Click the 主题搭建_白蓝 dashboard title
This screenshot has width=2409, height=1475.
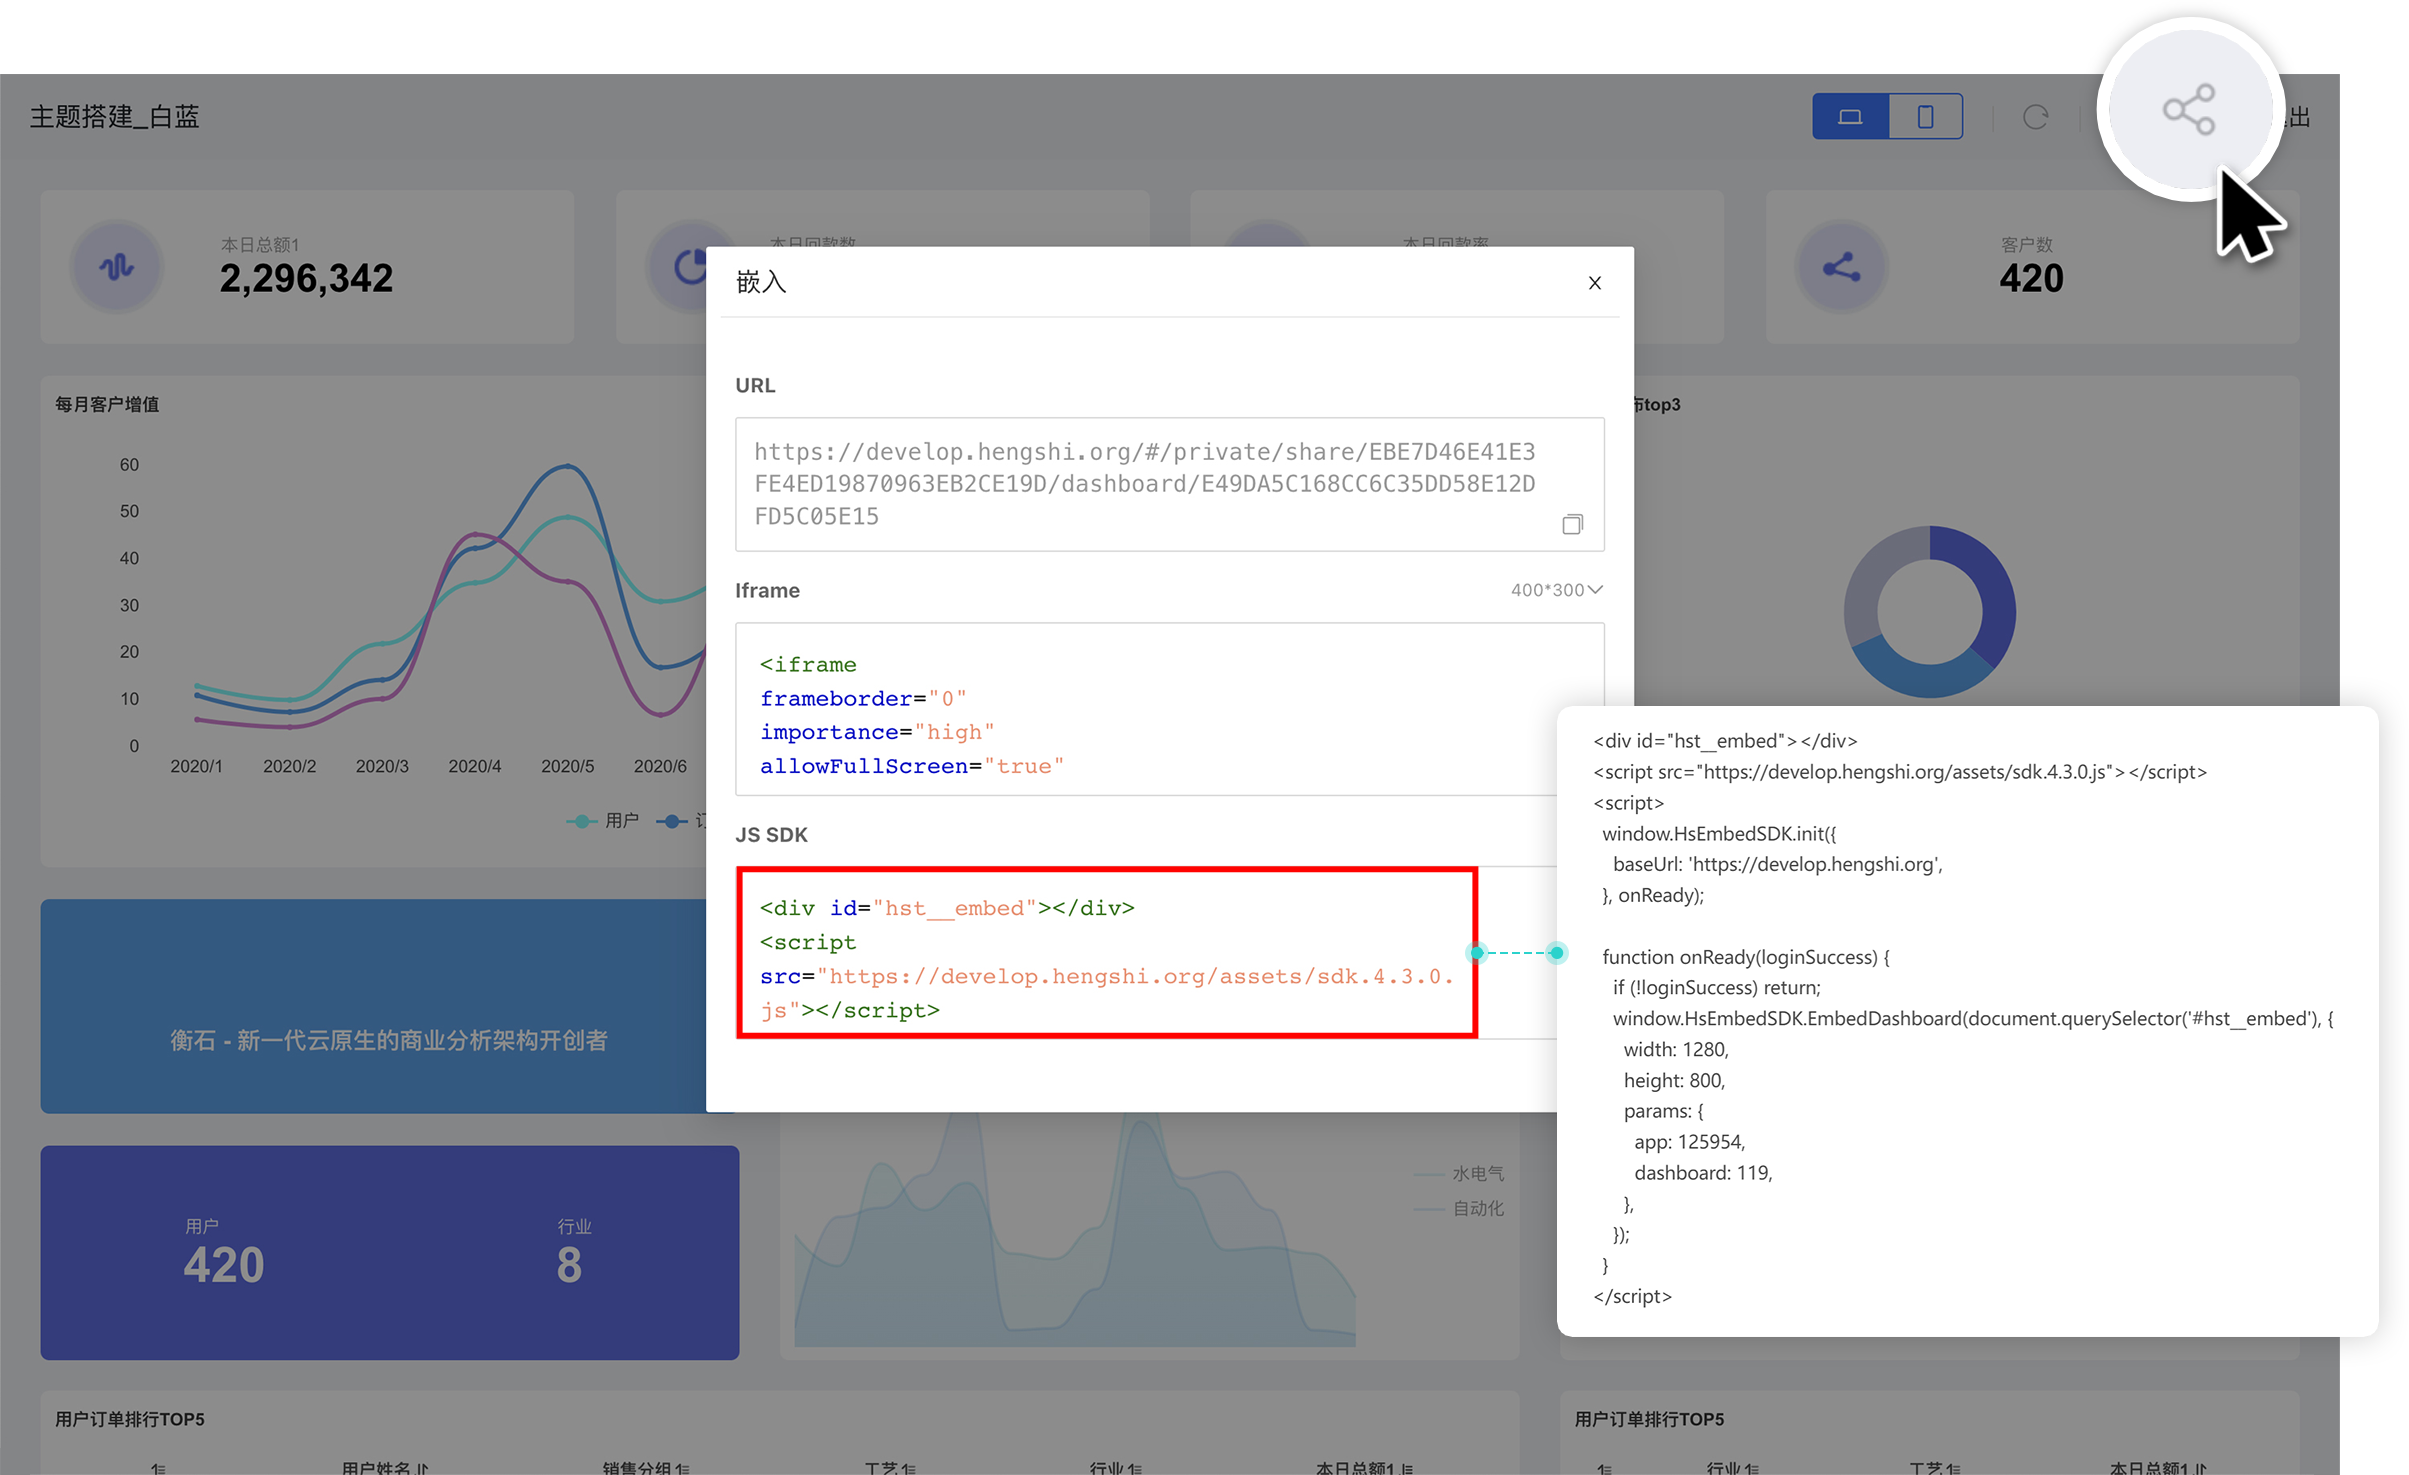point(115,117)
